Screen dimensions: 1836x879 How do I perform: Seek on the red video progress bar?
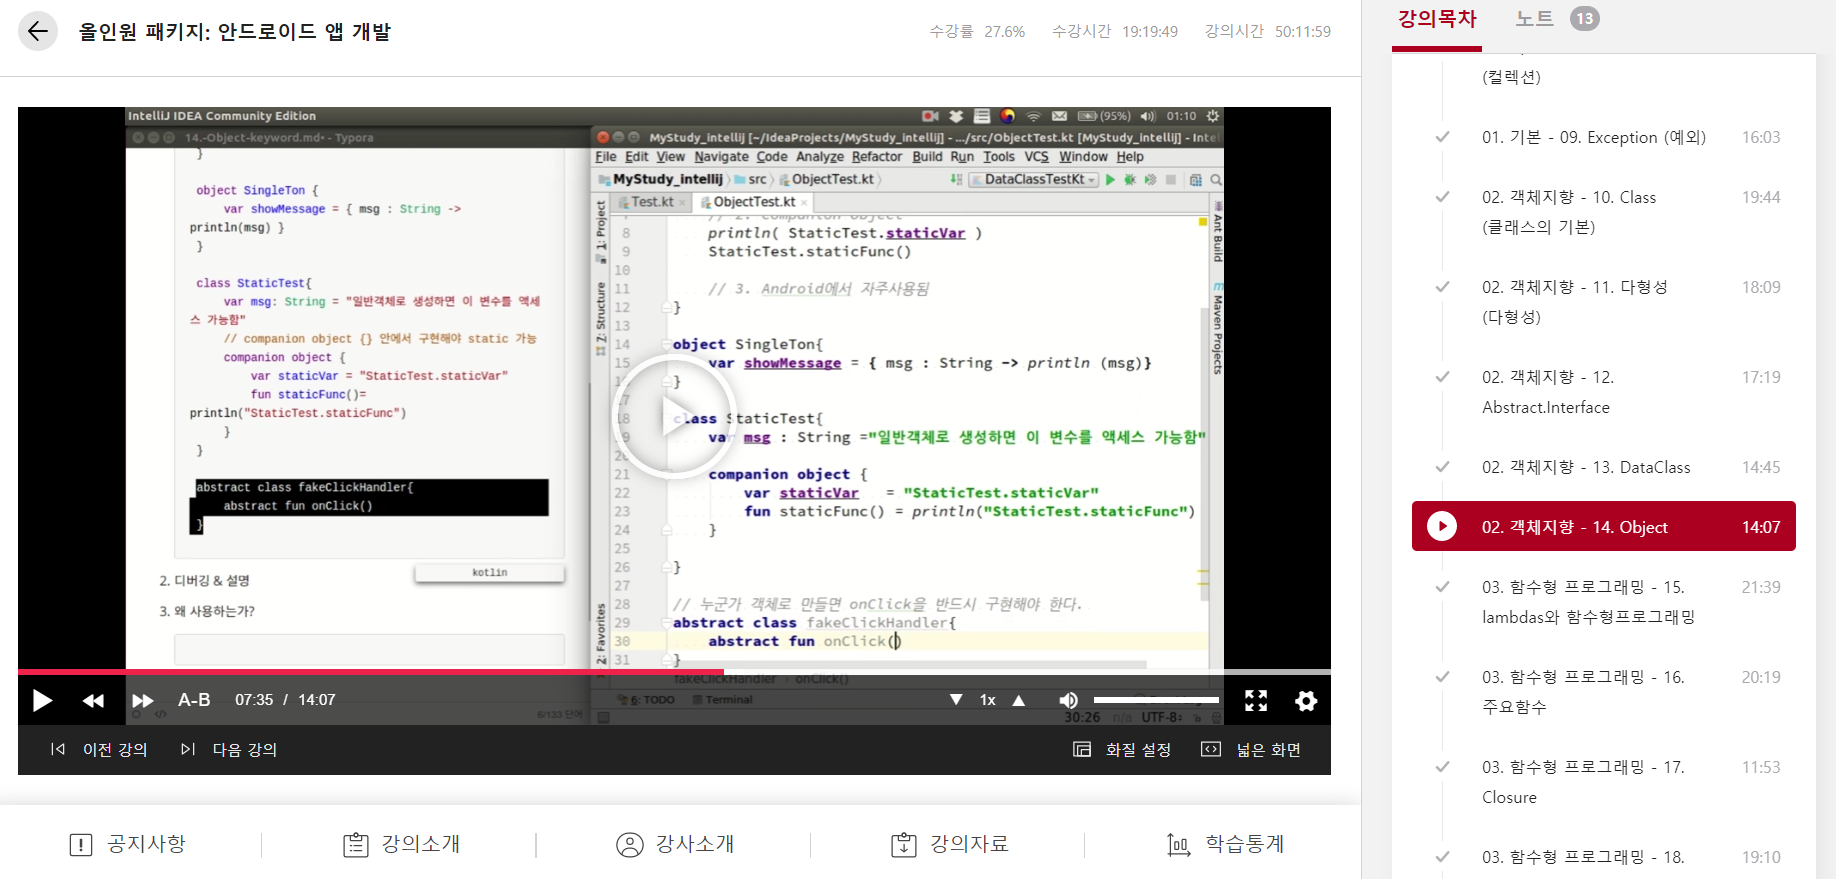pyautogui.click(x=674, y=672)
